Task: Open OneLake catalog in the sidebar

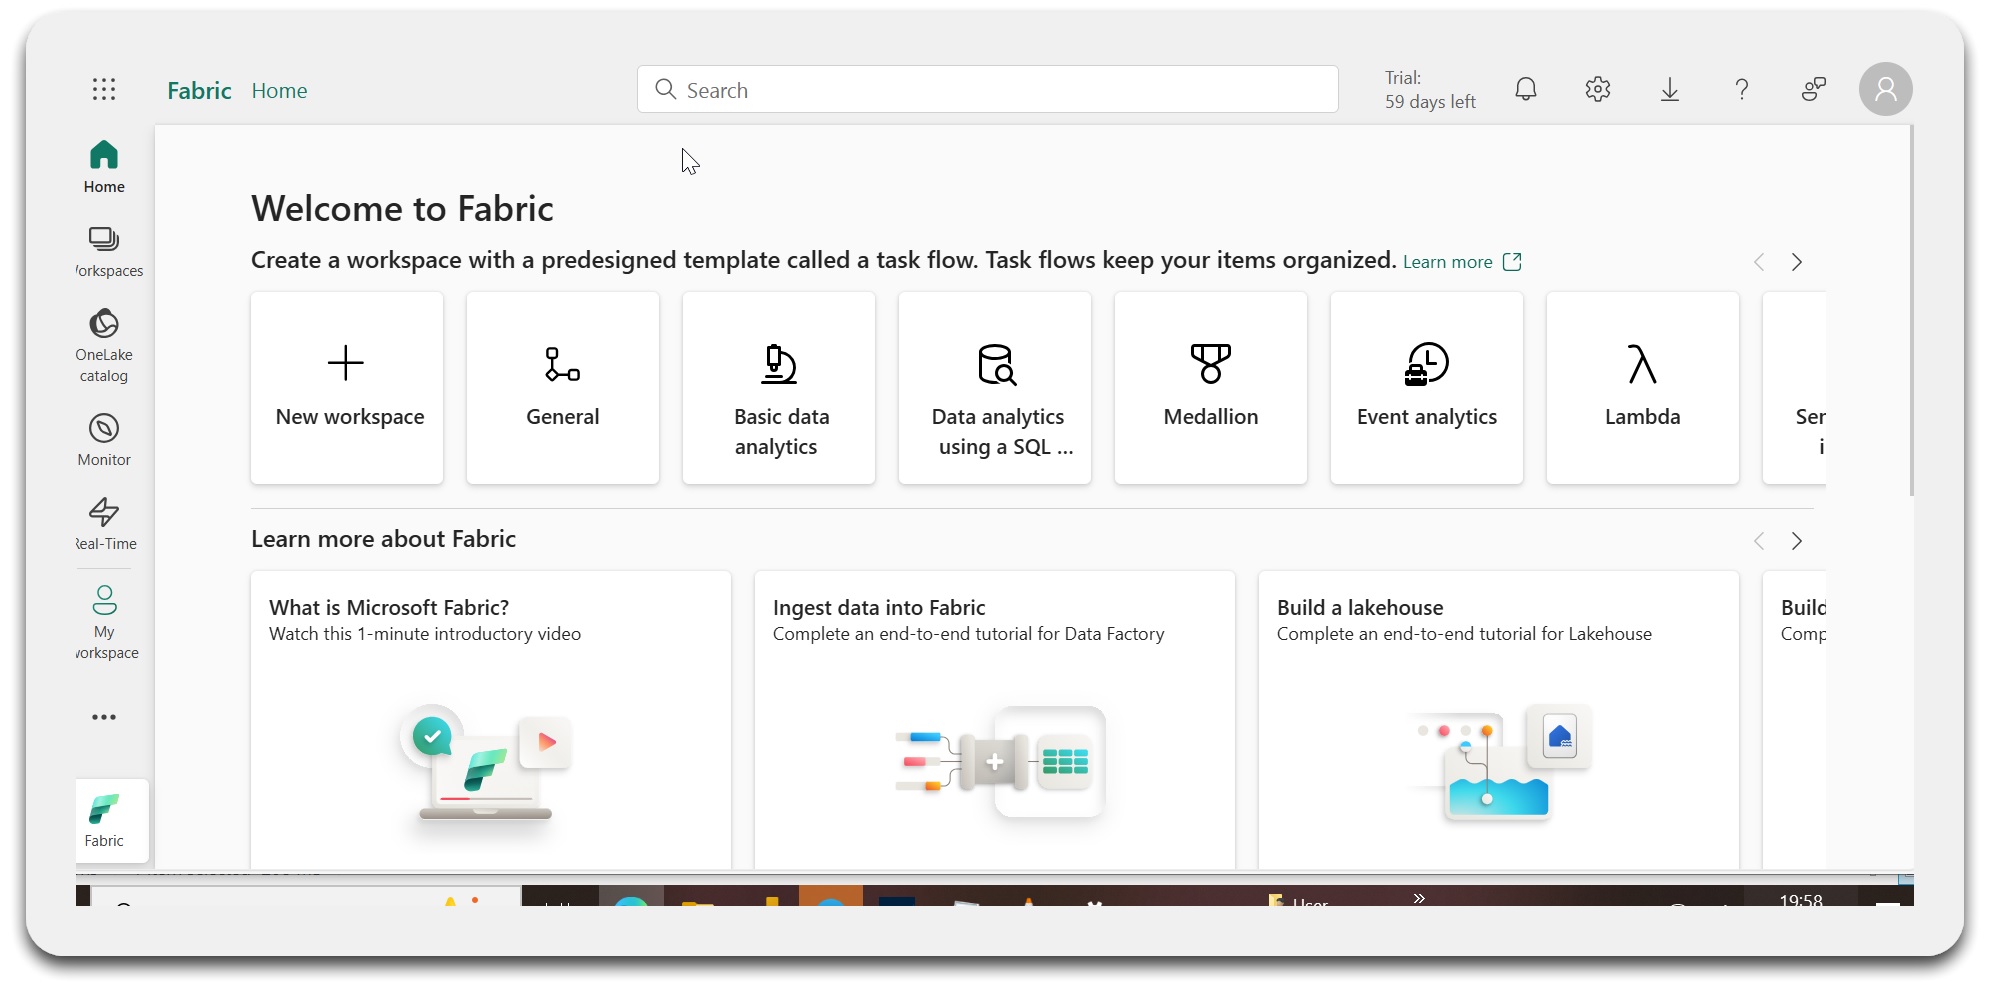Action: (x=104, y=346)
